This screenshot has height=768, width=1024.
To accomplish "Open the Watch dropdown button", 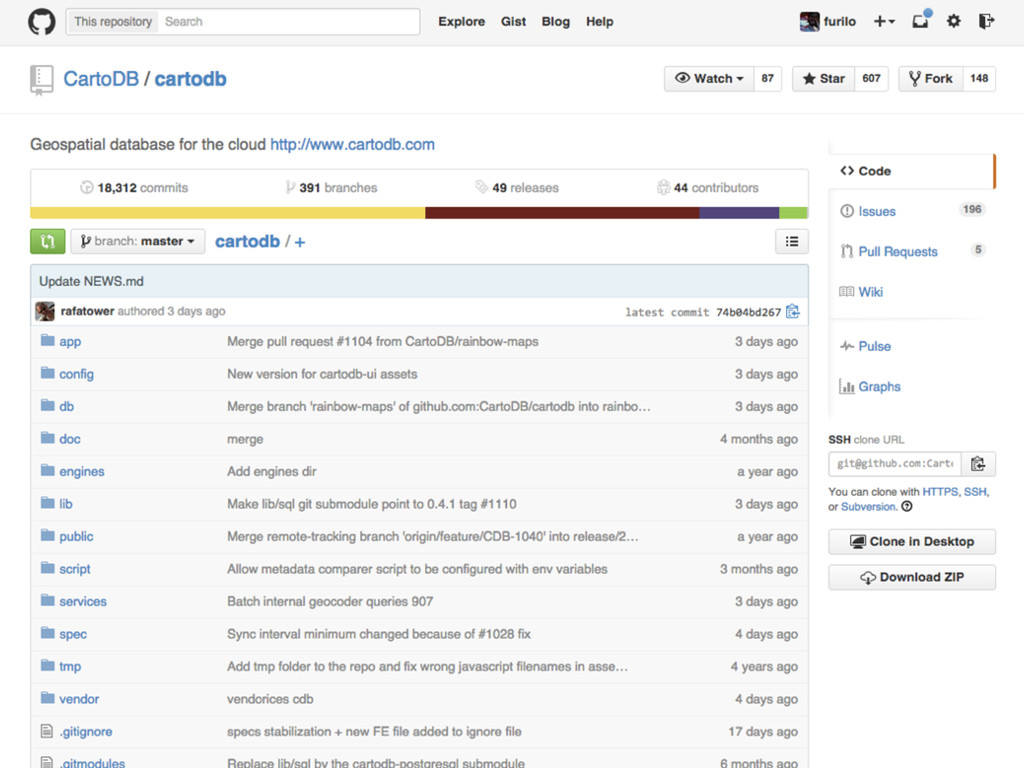I will pyautogui.click(x=709, y=78).
